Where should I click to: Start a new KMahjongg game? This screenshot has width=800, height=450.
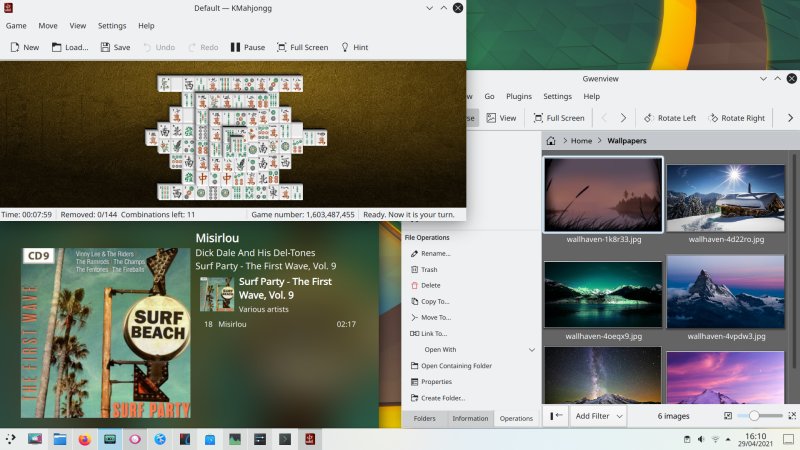(x=23, y=47)
